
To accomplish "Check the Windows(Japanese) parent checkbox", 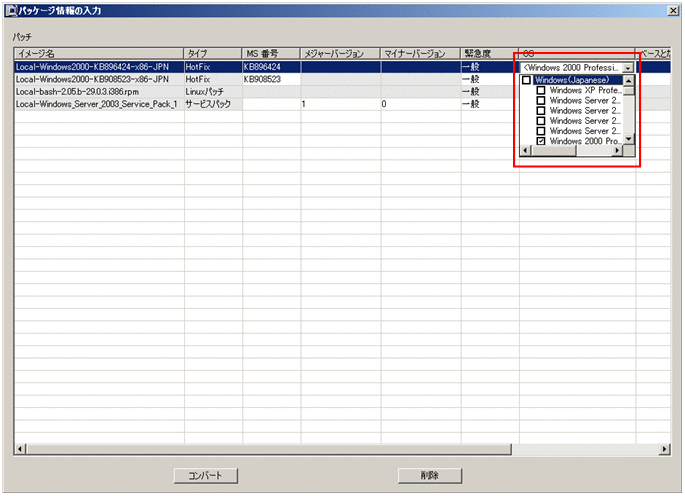I will coord(526,80).
